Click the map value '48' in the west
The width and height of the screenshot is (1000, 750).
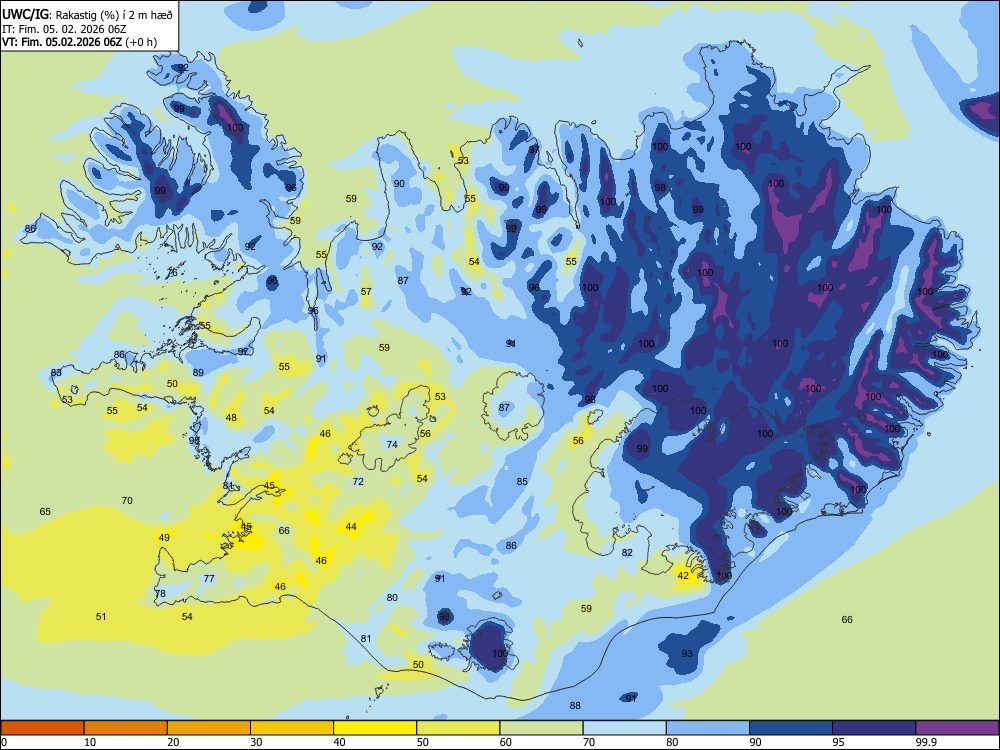(231, 418)
